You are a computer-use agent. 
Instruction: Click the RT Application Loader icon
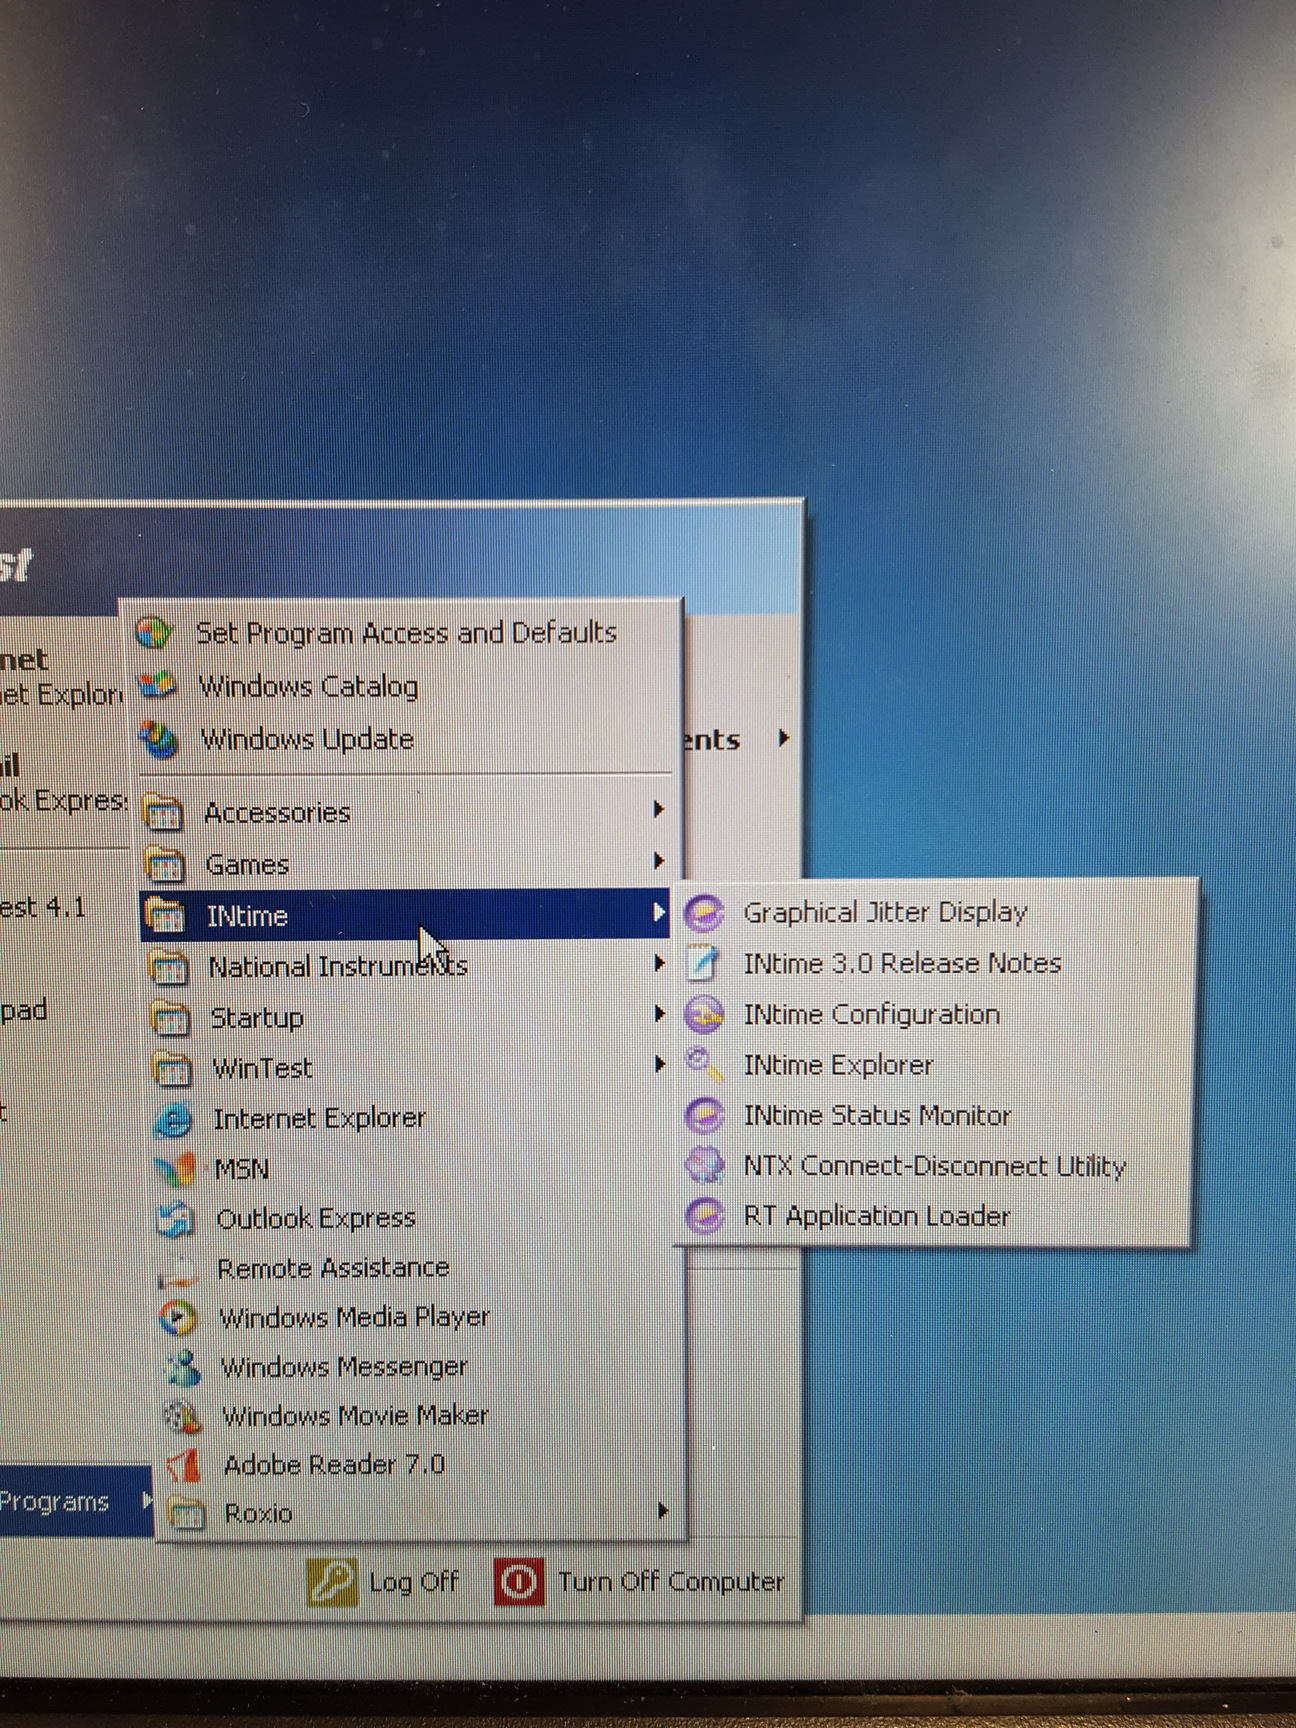click(704, 1216)
